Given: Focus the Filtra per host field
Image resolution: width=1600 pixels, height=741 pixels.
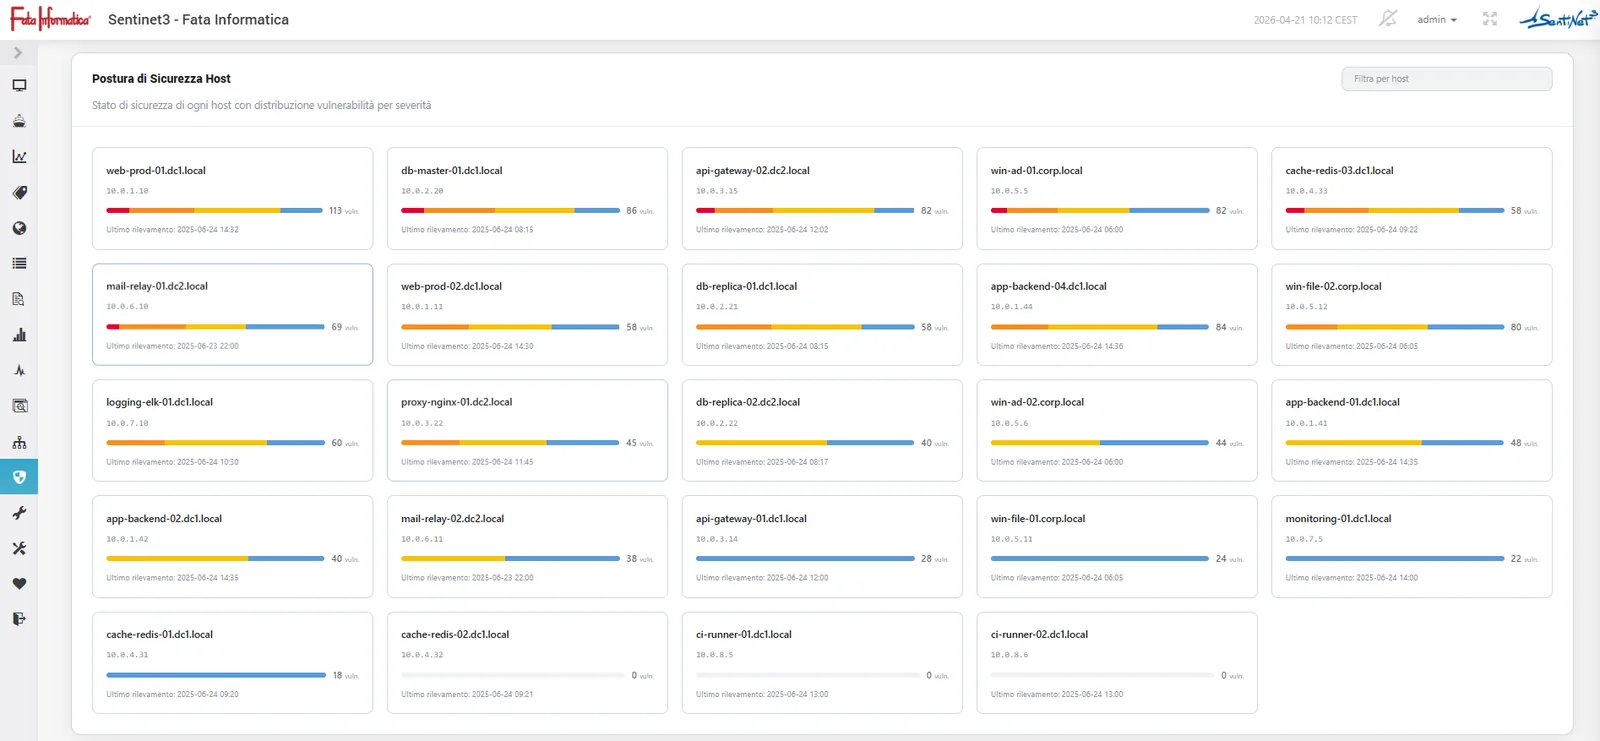Looking at the screenshot, I should (x=1446, y=79).
